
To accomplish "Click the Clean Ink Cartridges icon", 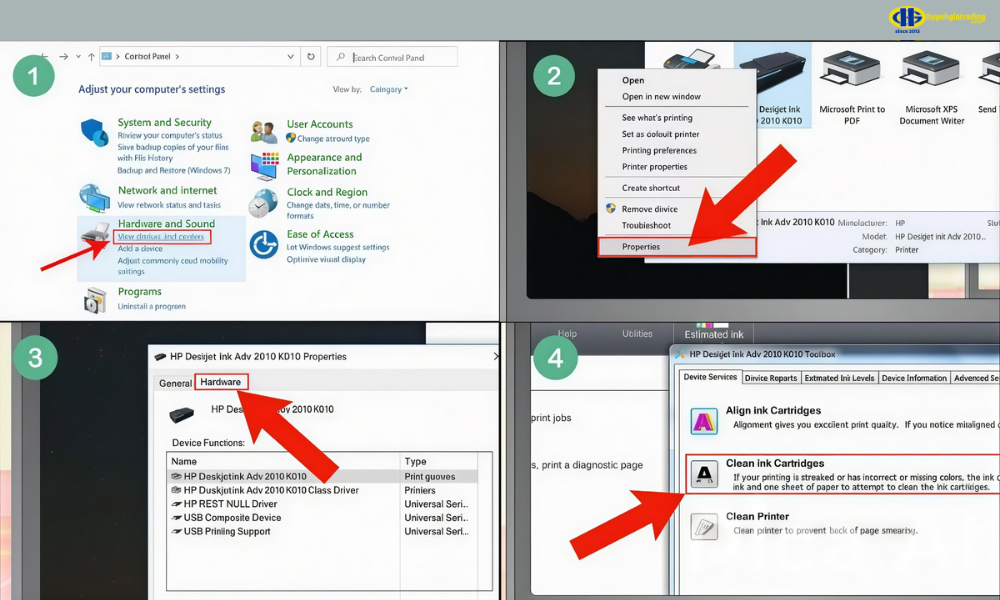I will pos(706,475).
